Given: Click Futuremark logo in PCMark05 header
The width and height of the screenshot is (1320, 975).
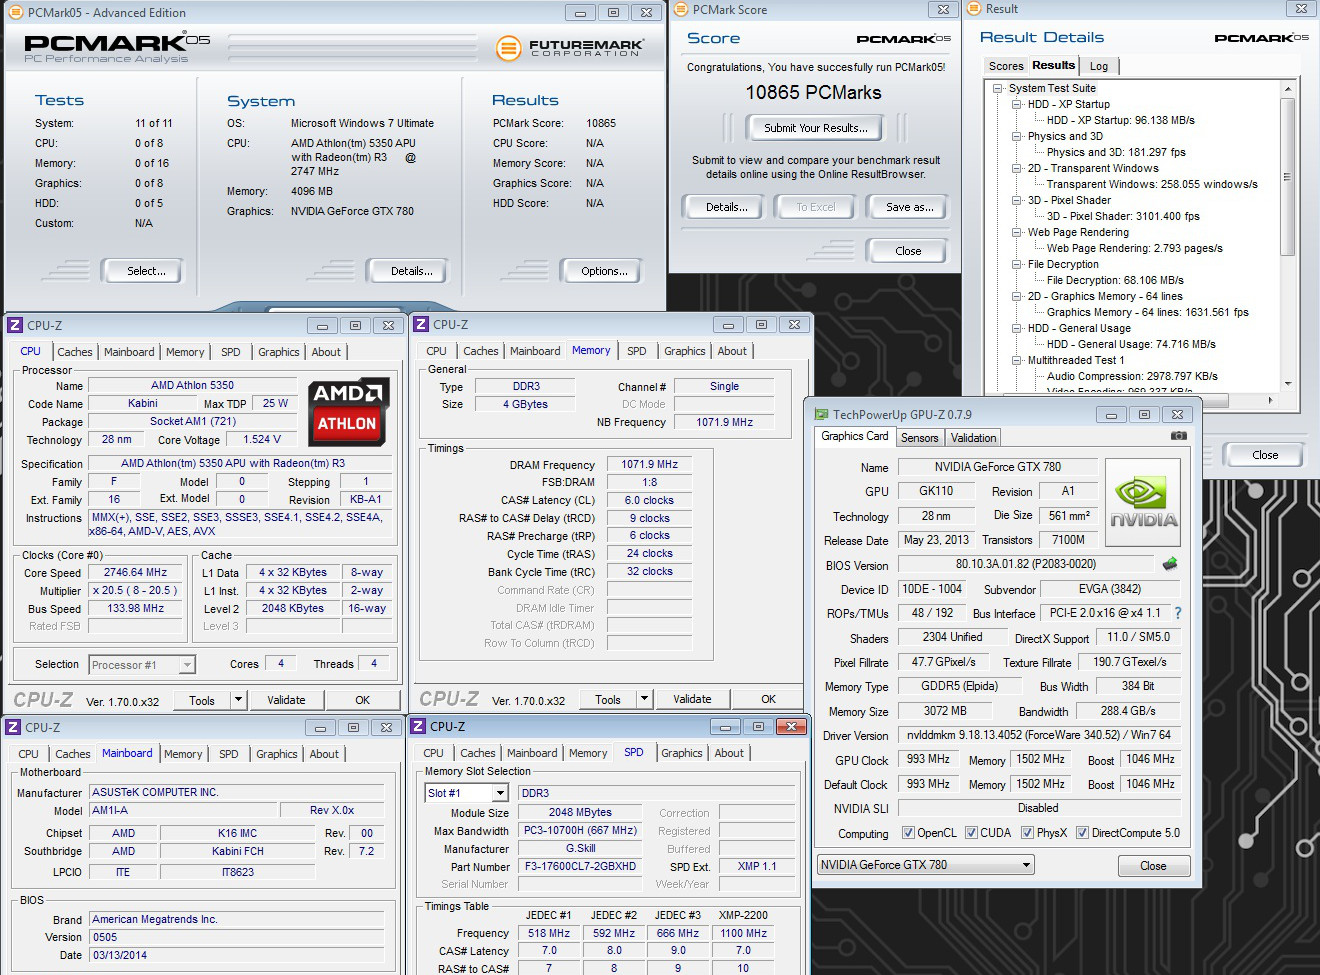Looking at the screenshot, I should coord(569,47).
